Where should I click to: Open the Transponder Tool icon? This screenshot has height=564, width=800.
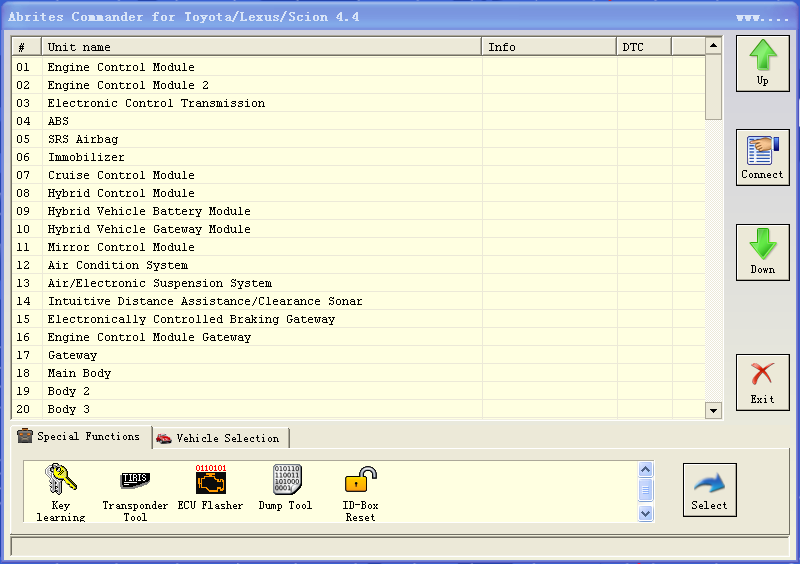[135, 492]
